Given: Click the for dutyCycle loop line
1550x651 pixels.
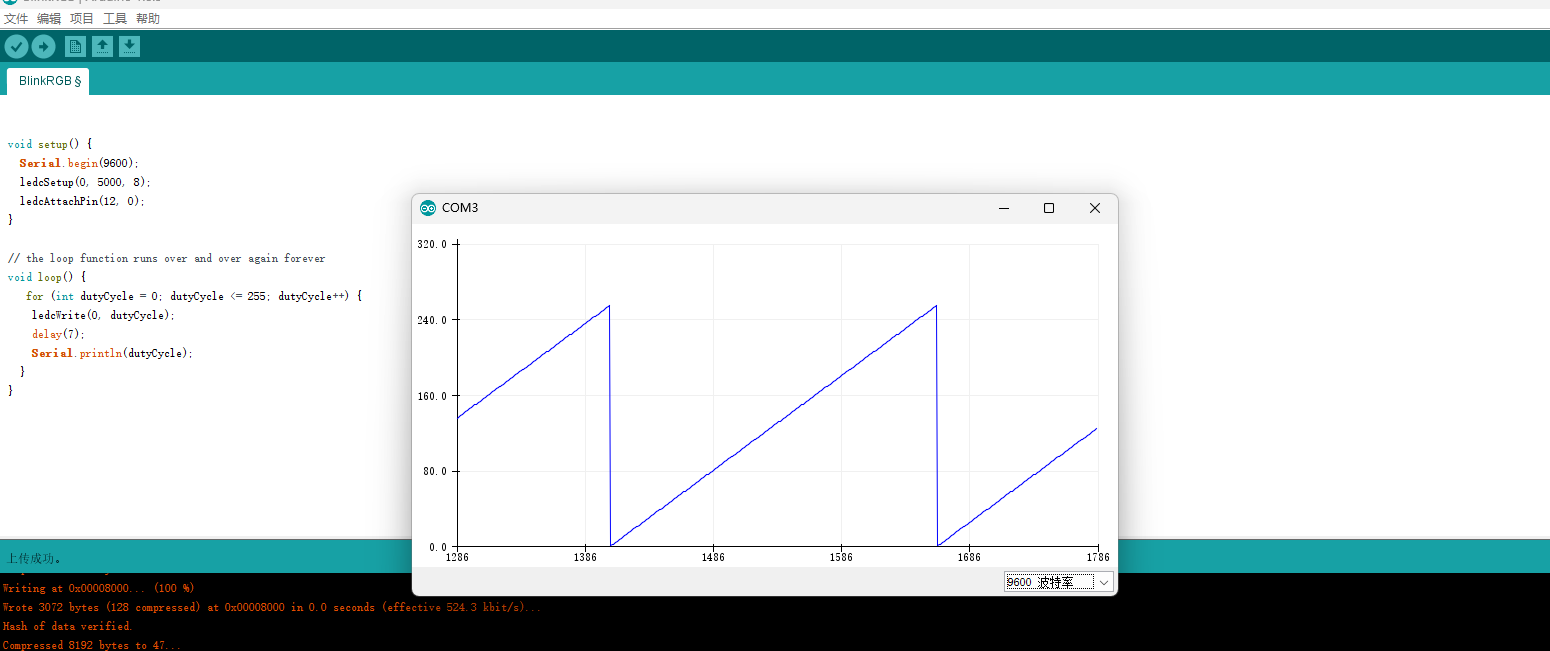Looking at the screenshot, I should [x=194, y=296].
